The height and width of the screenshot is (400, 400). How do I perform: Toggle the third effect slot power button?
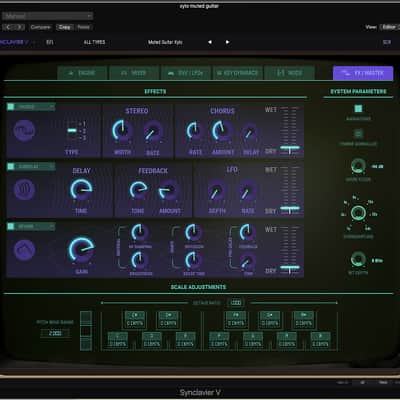click(11, 226)
